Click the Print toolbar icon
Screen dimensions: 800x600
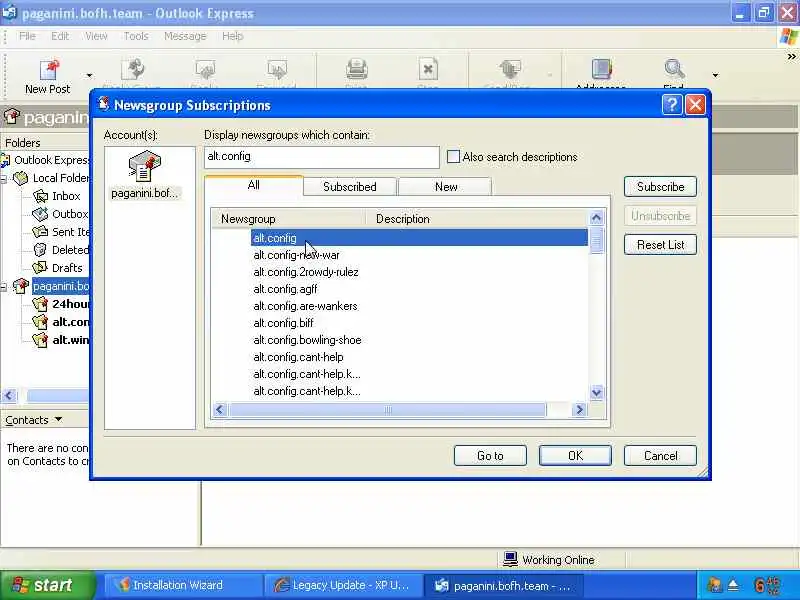(x=356, y=69)
